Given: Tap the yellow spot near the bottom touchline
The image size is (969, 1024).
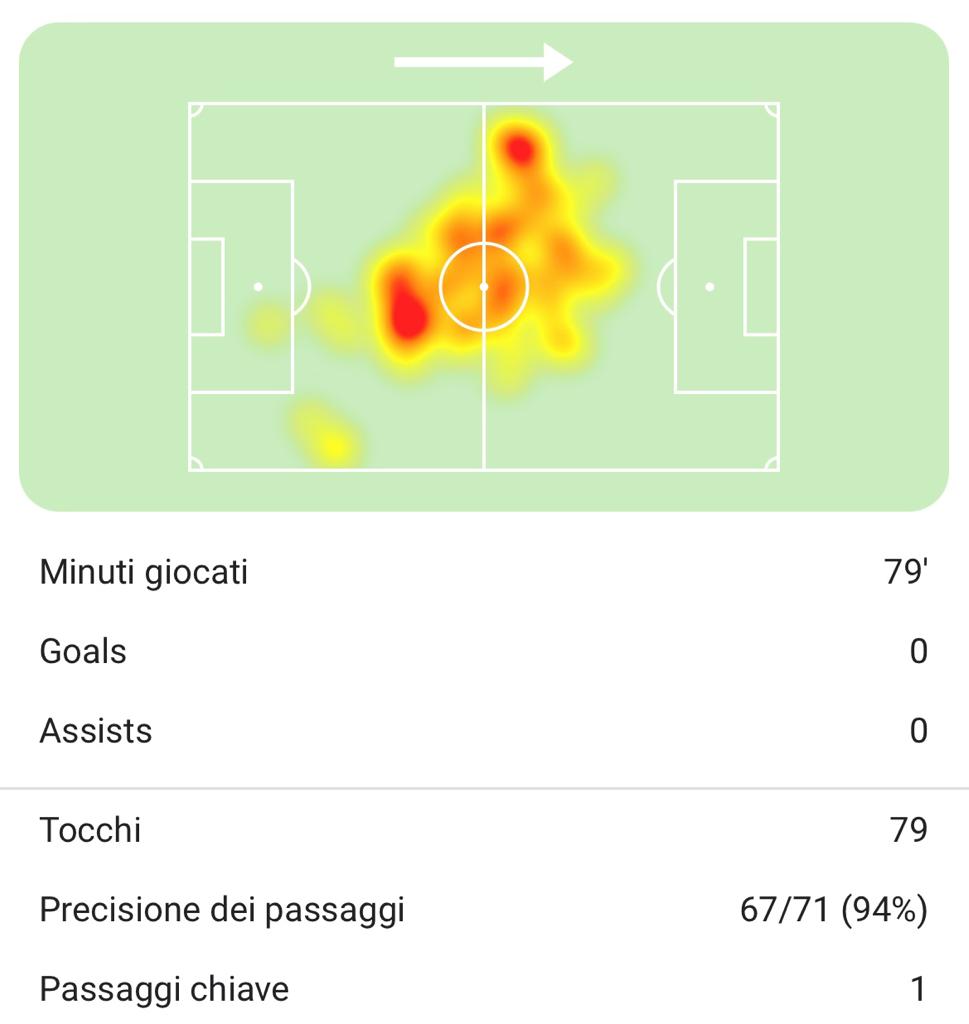Looking at the screenshot, I should (x=331, y=441).
